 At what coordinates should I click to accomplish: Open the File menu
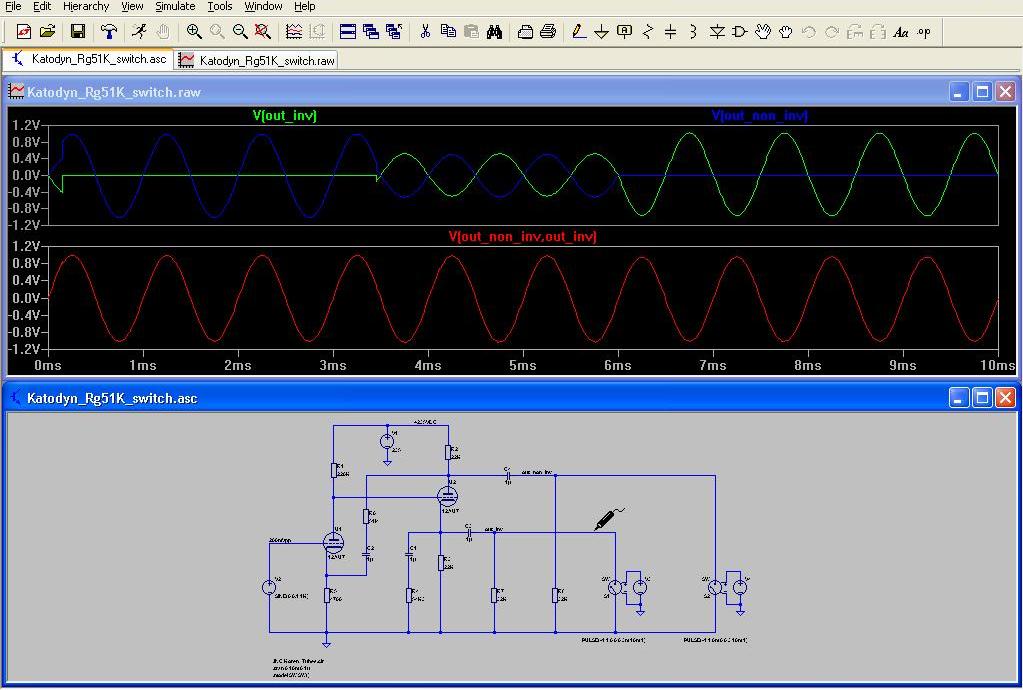point(13,7)
